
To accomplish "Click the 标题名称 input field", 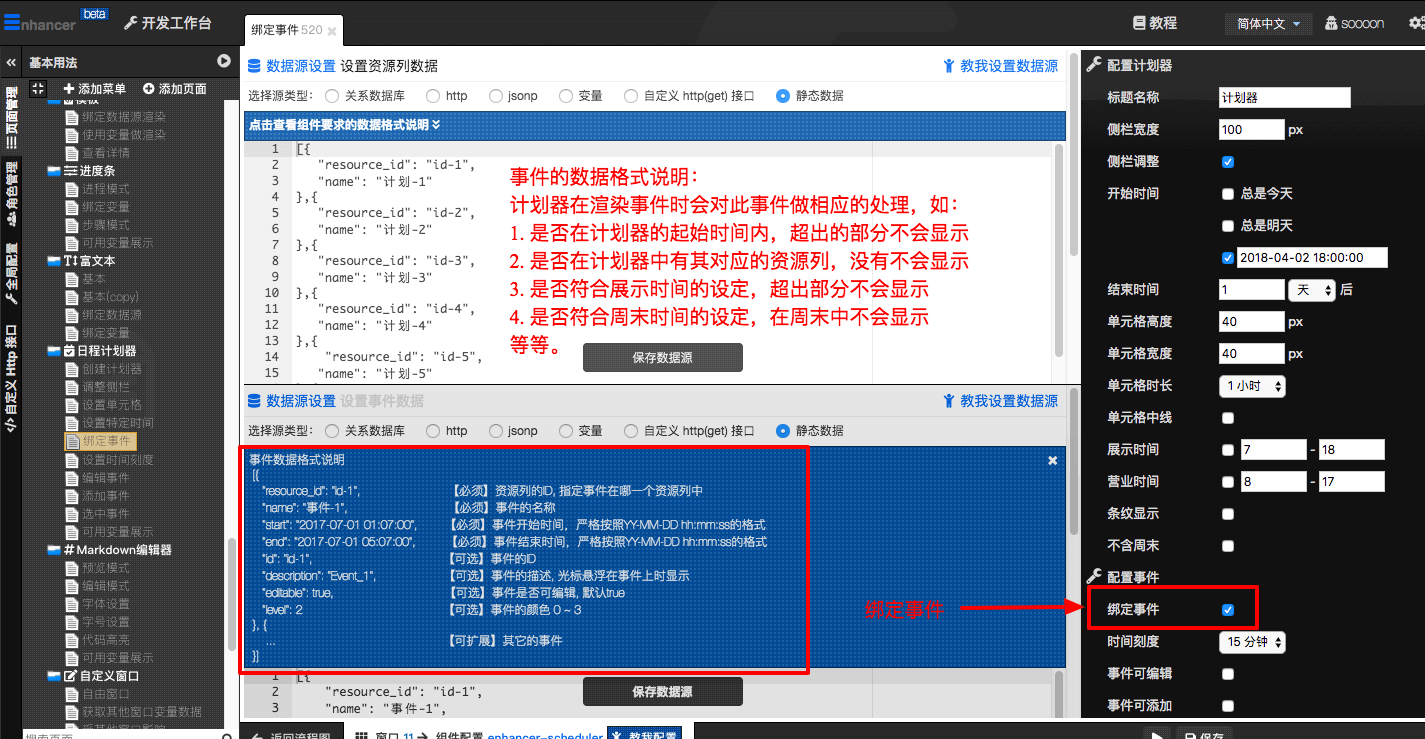I will pyautogui.click(x=1284, y=98).
